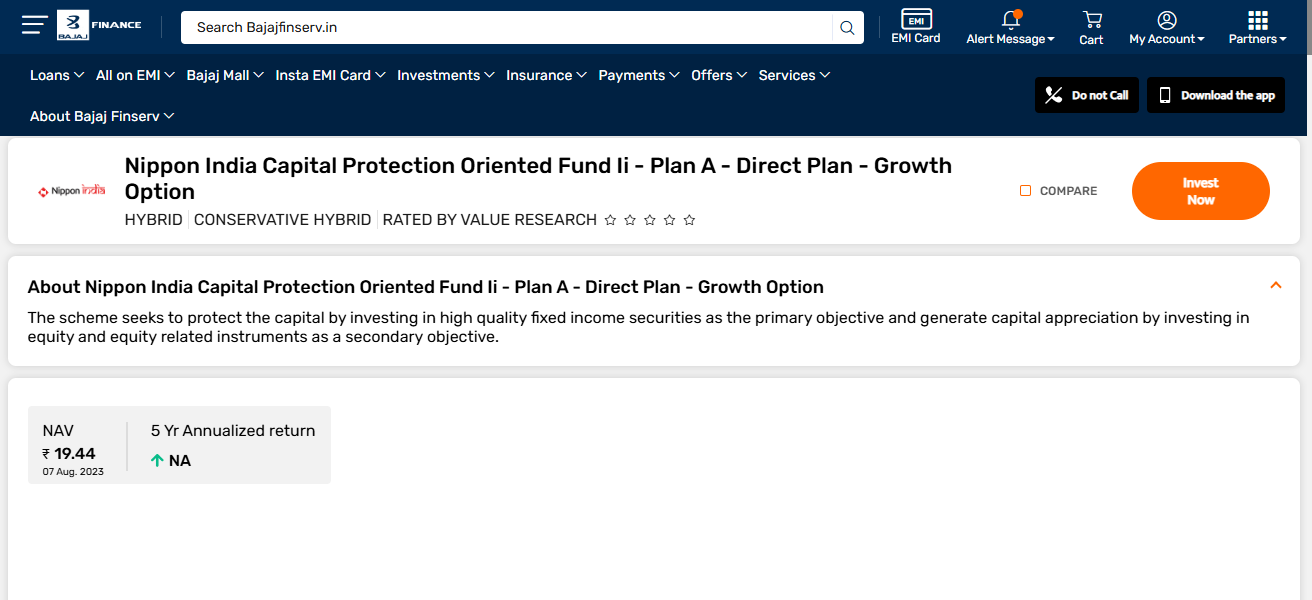Screen dimensions: 1312x600
Task: Open the Bajaj Mall menu
Action: tap(225, 75)
